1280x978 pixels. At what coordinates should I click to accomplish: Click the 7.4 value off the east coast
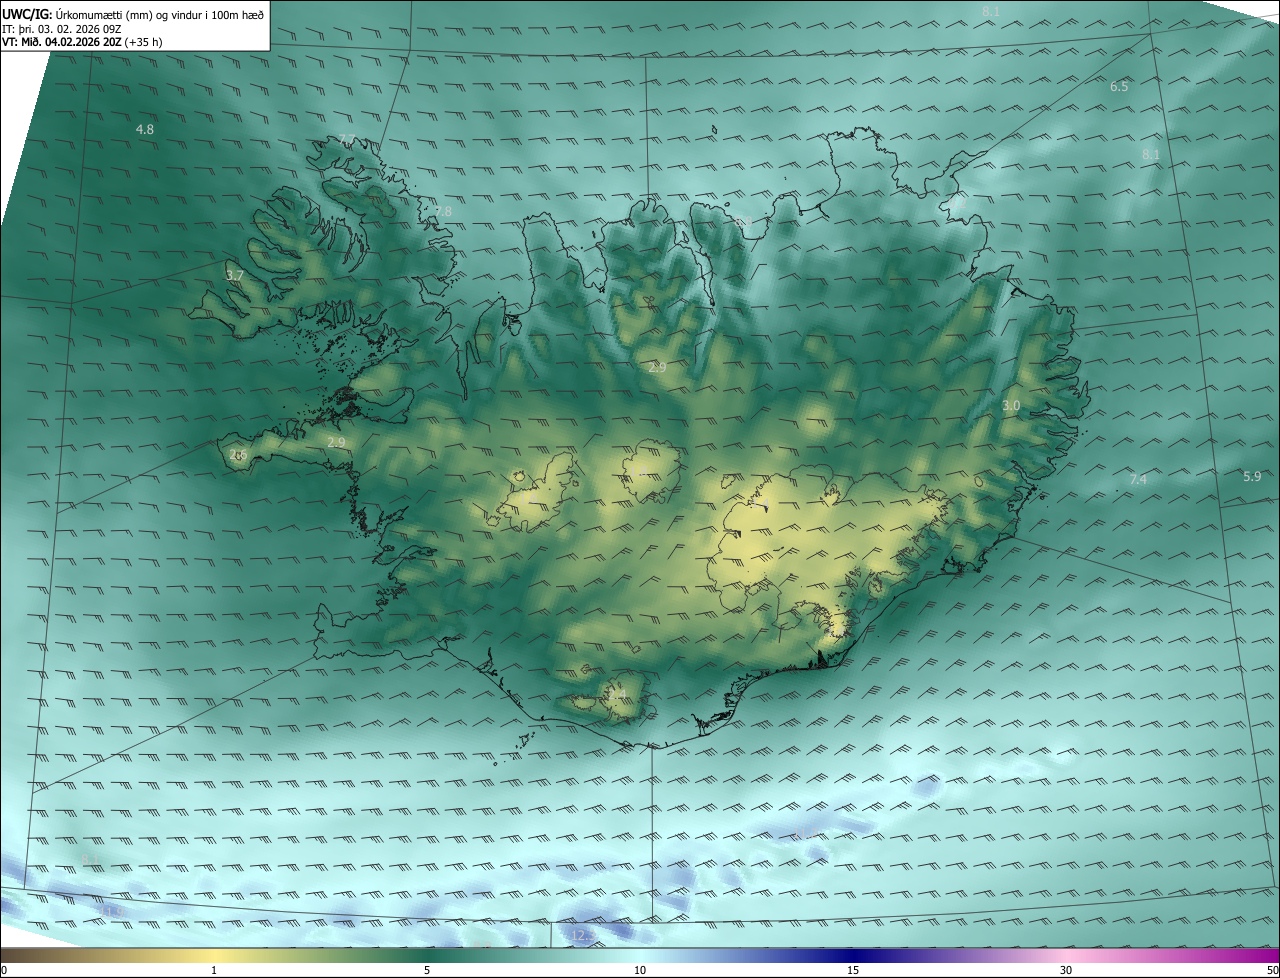(x=1138, y=480)
